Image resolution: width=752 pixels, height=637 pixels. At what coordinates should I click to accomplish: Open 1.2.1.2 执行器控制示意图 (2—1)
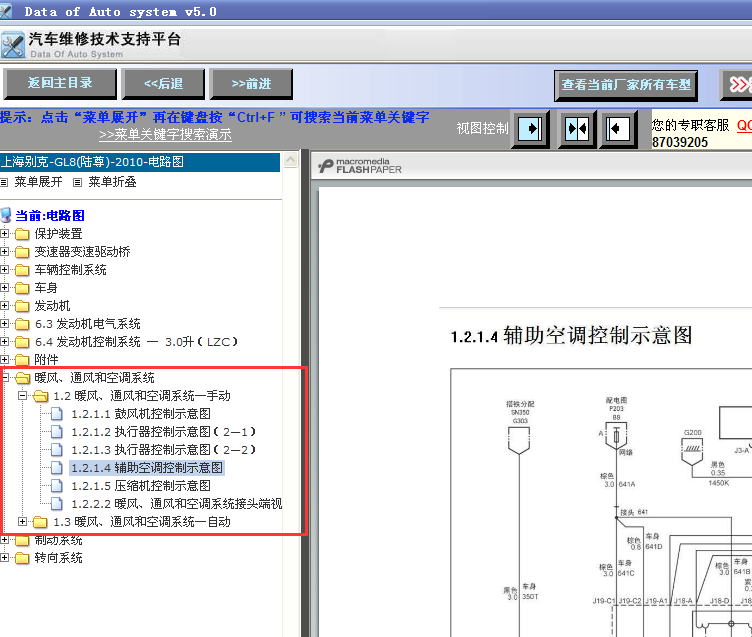(x=164, y=432)
